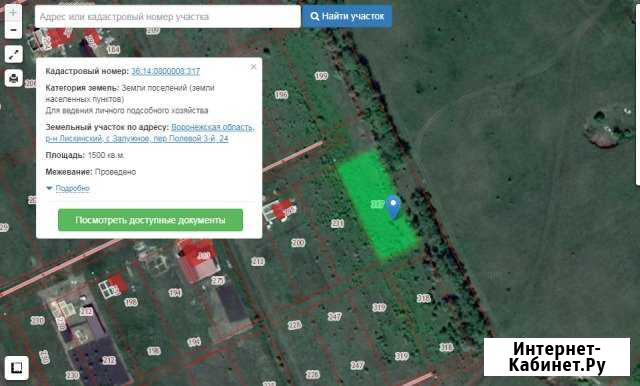Click the address or cadastral number search field
This screenshot has width=640, height=386.
pyautogui.click(x=168, y=17)
